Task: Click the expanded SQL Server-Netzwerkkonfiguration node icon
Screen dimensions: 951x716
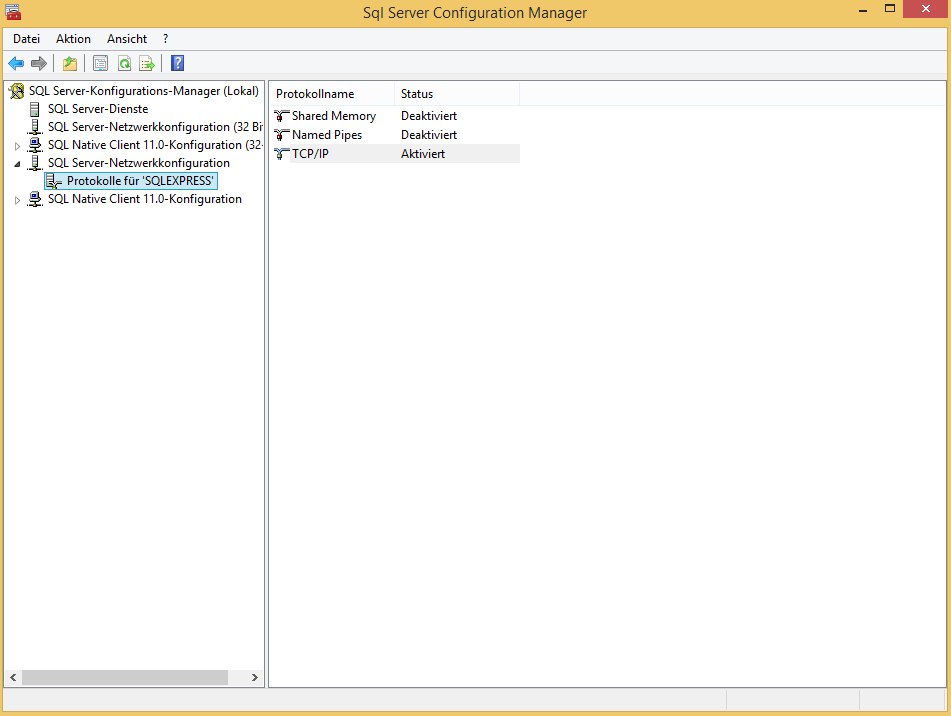Action: pyautogui.click(x=35, y=163)
